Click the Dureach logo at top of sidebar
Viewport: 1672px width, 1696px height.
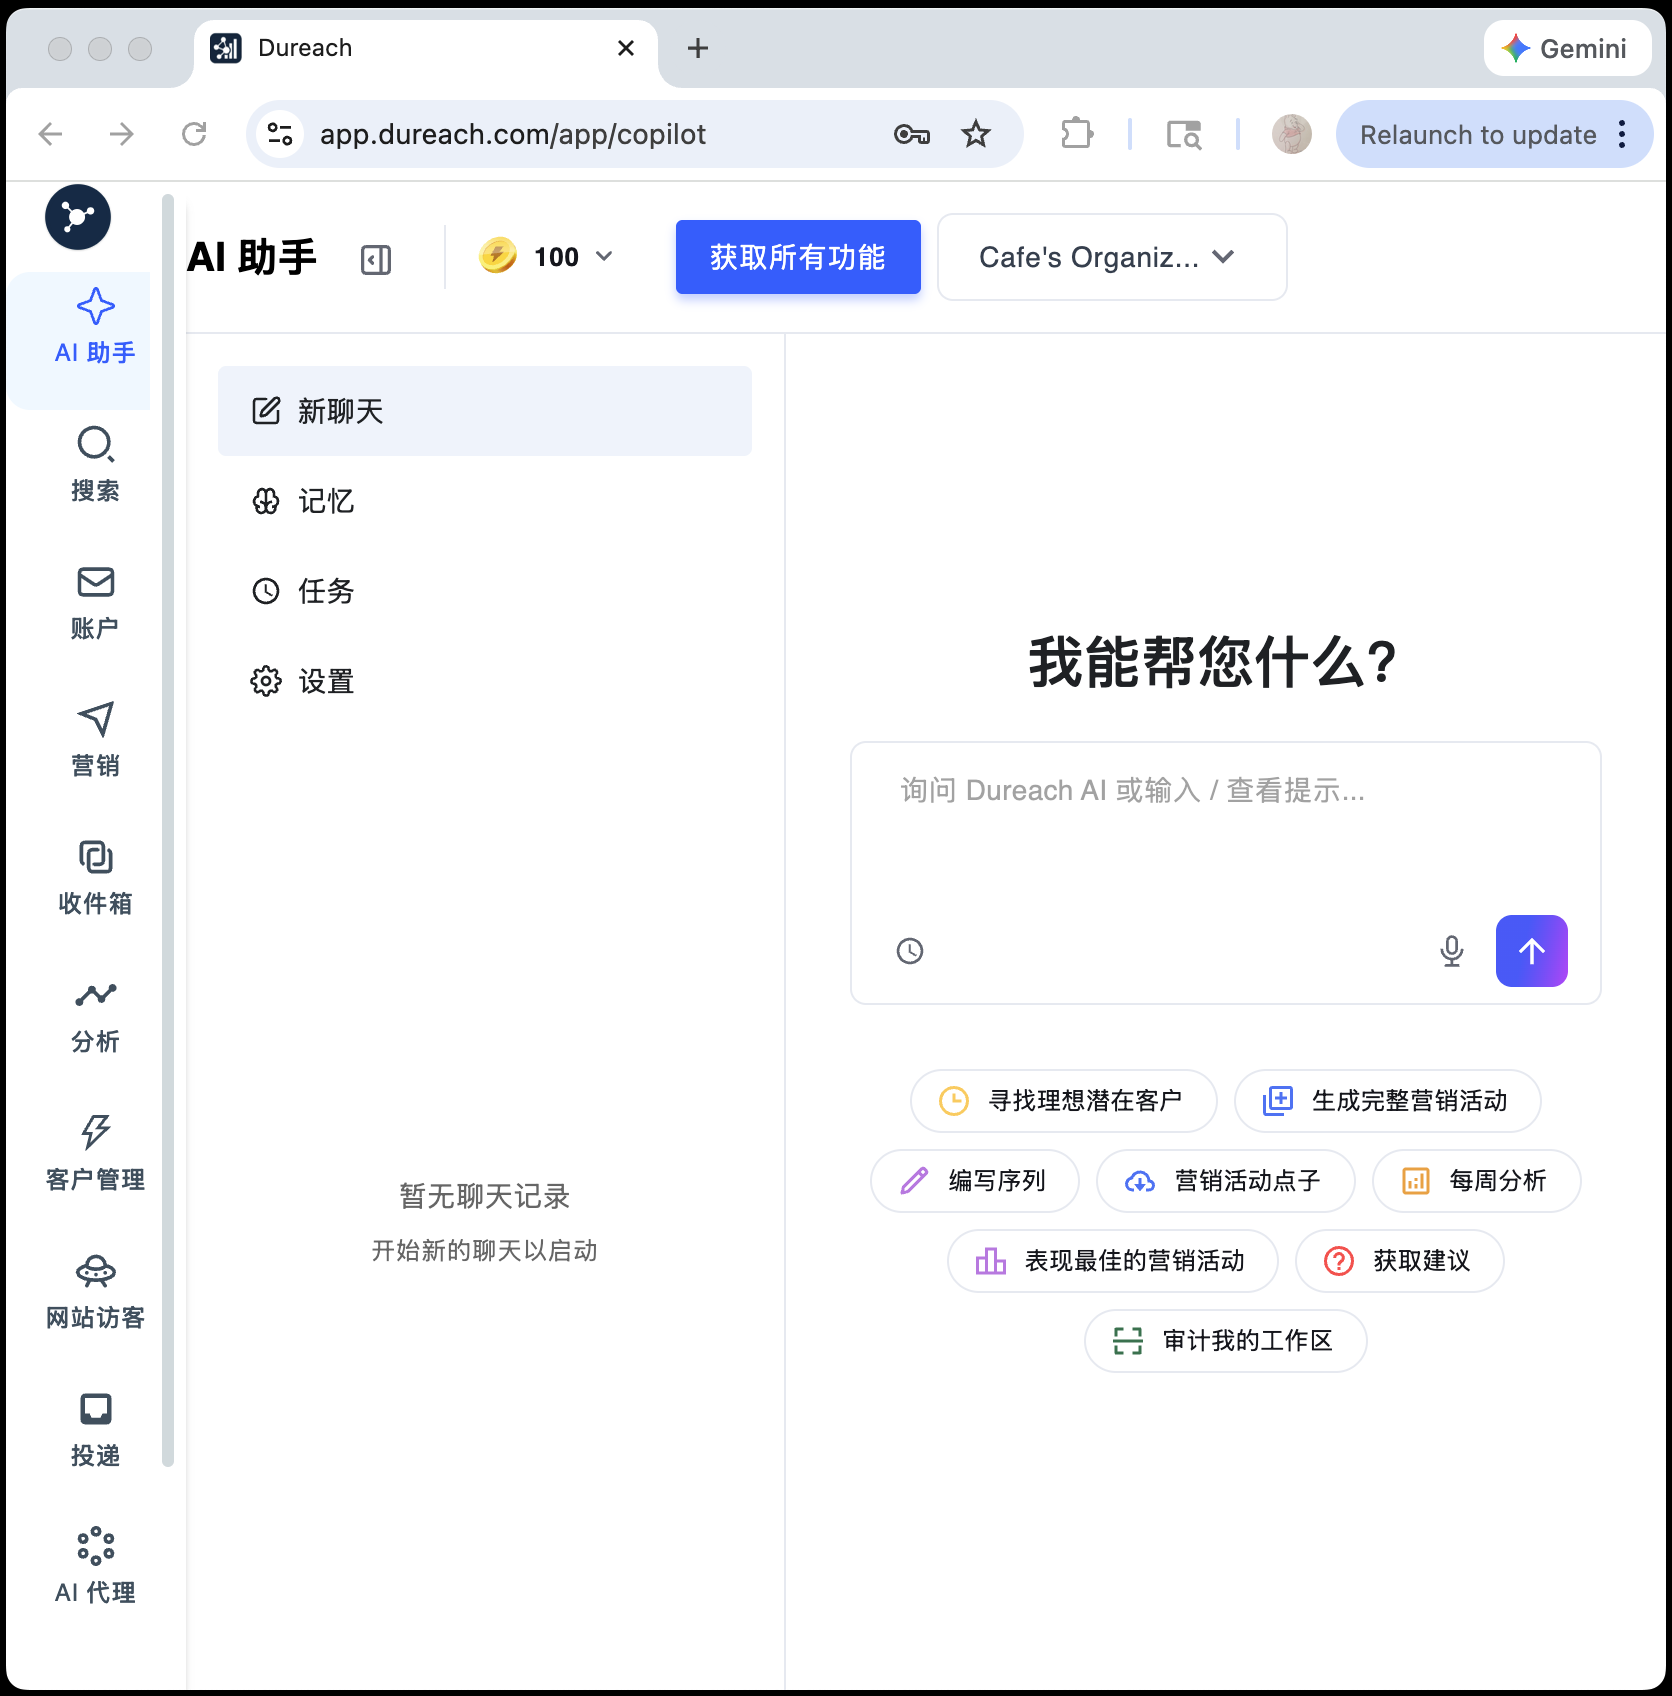point(77,217)
